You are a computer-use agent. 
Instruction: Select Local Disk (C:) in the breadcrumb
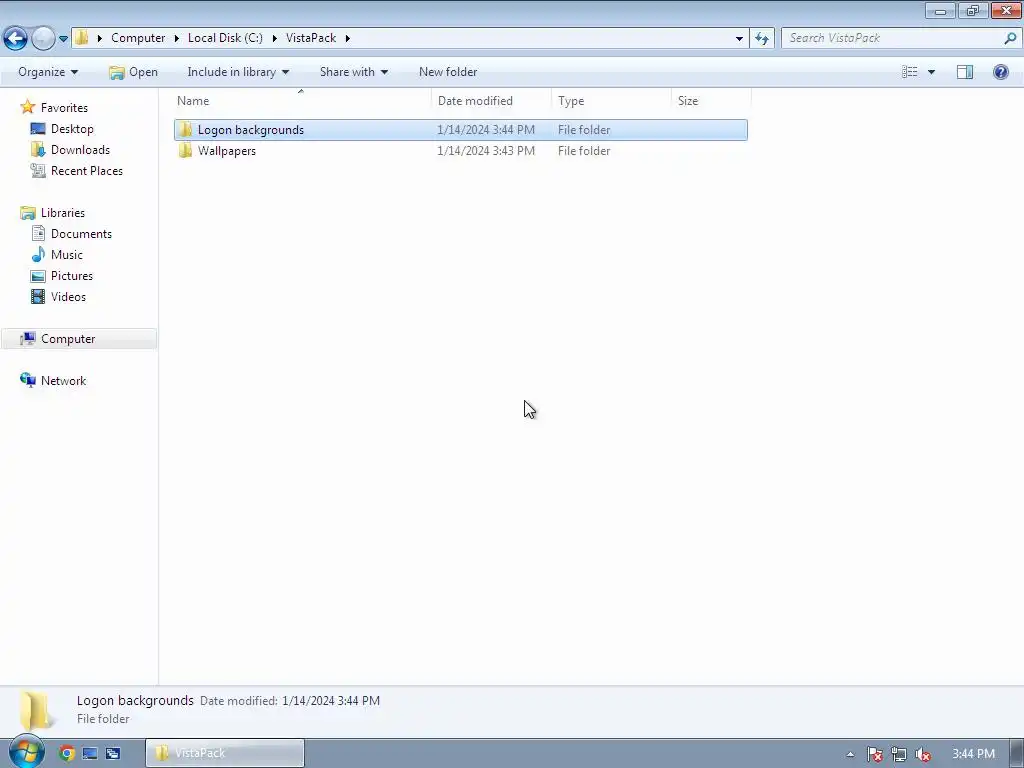coord(225,38)
